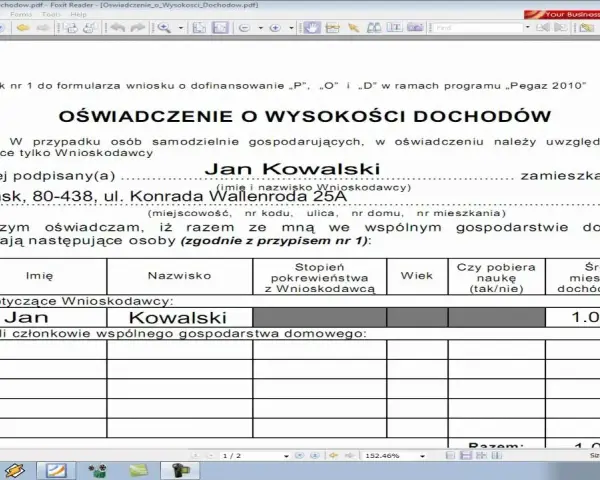Click the Your Business advertisement banner
600x480 pixels.
562,15
